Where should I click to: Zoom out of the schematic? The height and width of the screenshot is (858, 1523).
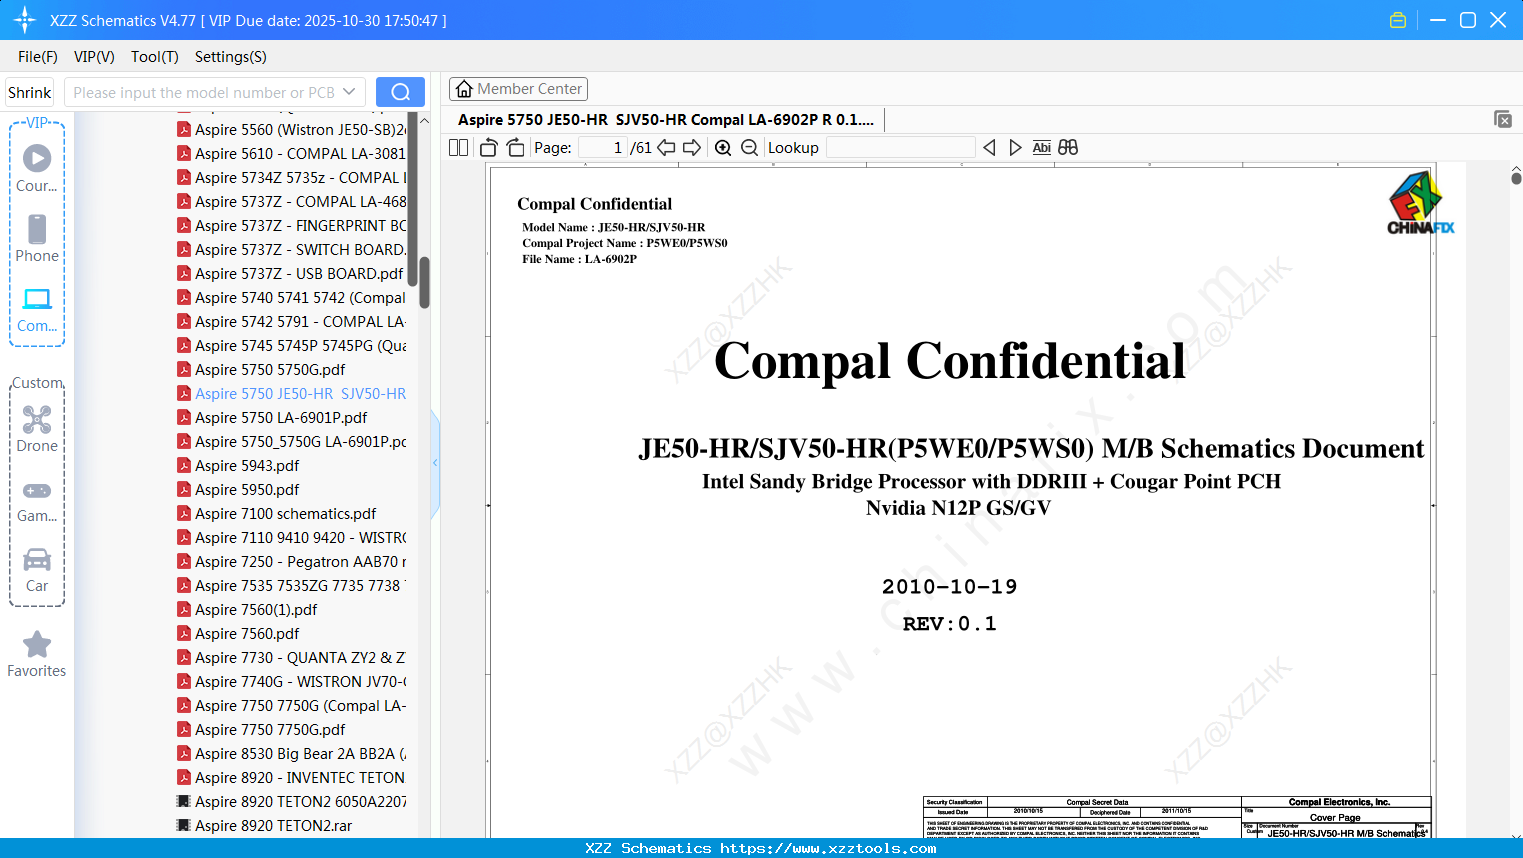pyautogui.click(x=750, y=148)
